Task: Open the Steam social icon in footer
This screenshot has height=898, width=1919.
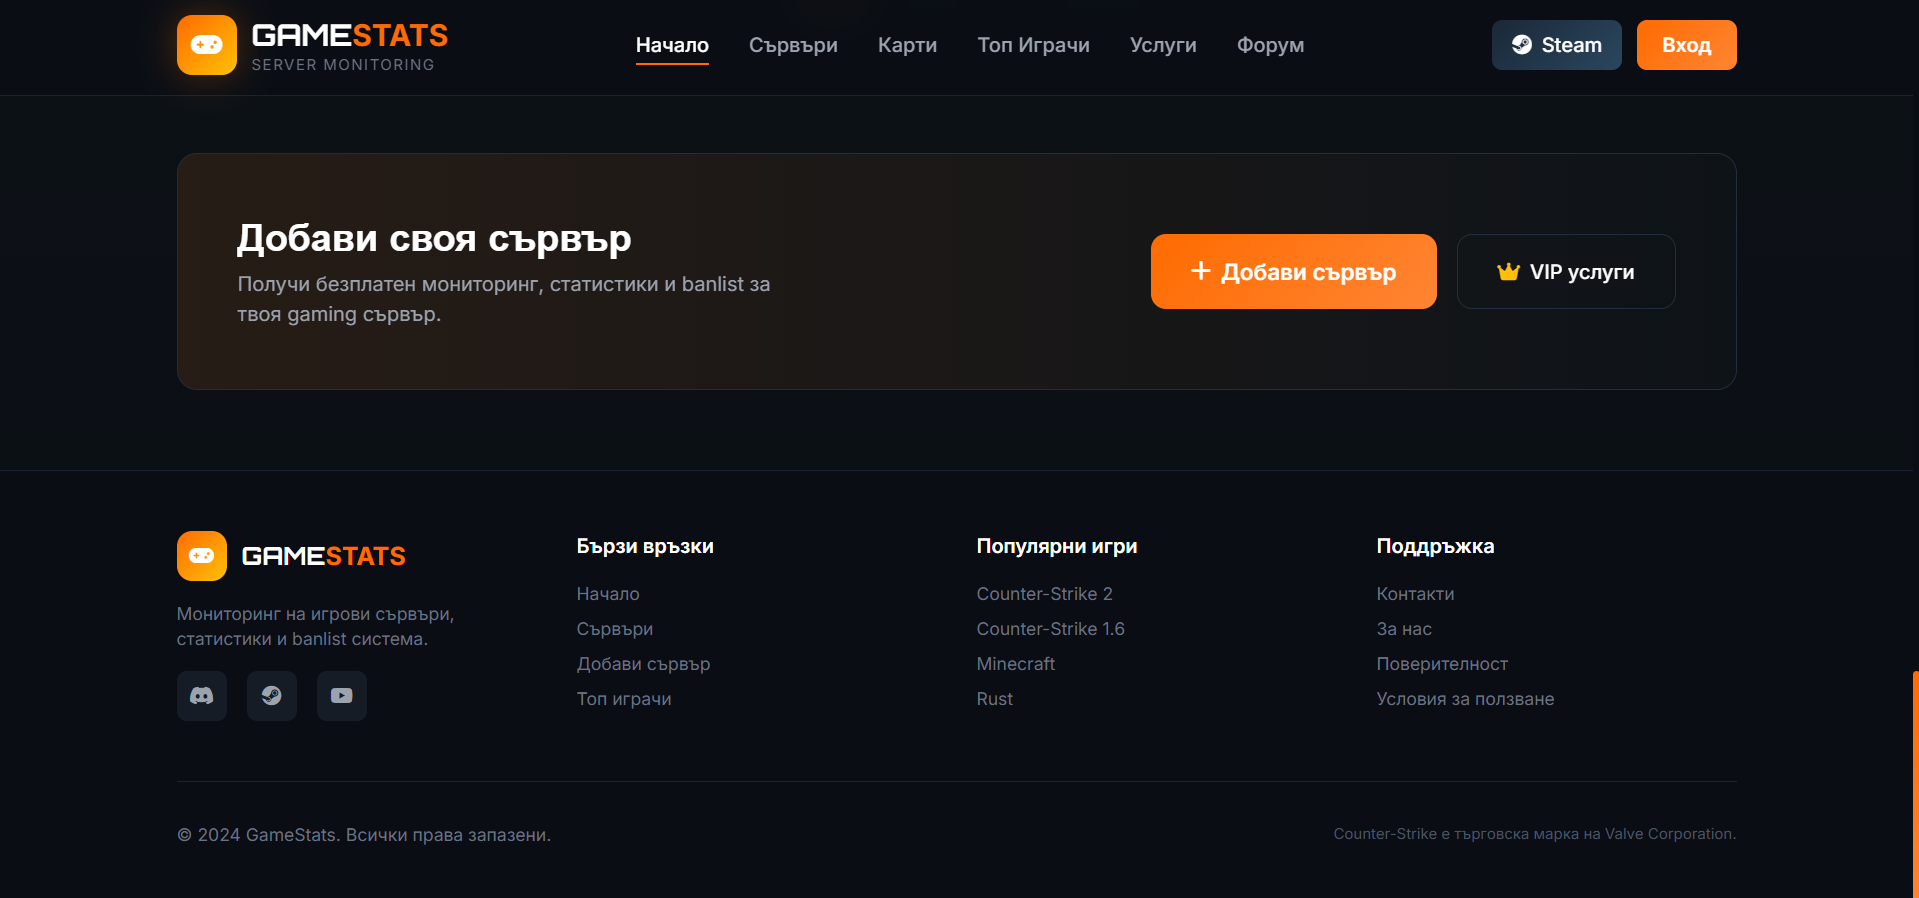Action: pos(272,696)
